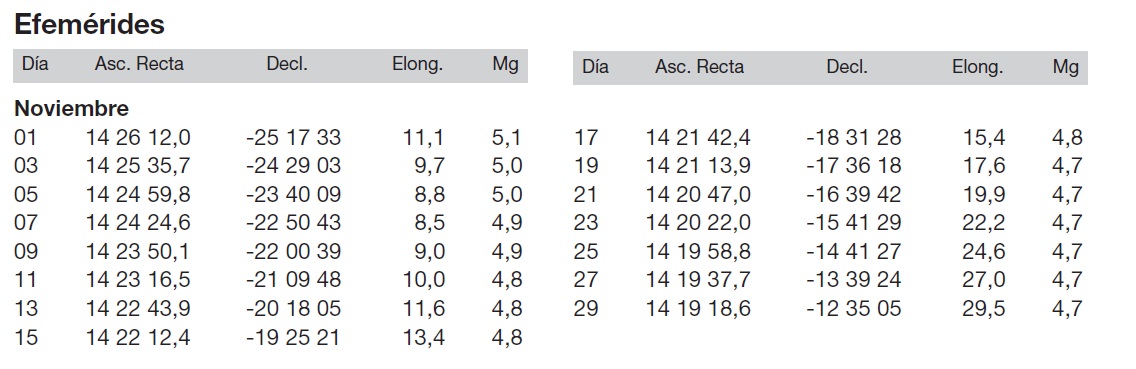Select the right Día column header
This screenshot has width=1136, height=369.
click(x=596, y=67)
